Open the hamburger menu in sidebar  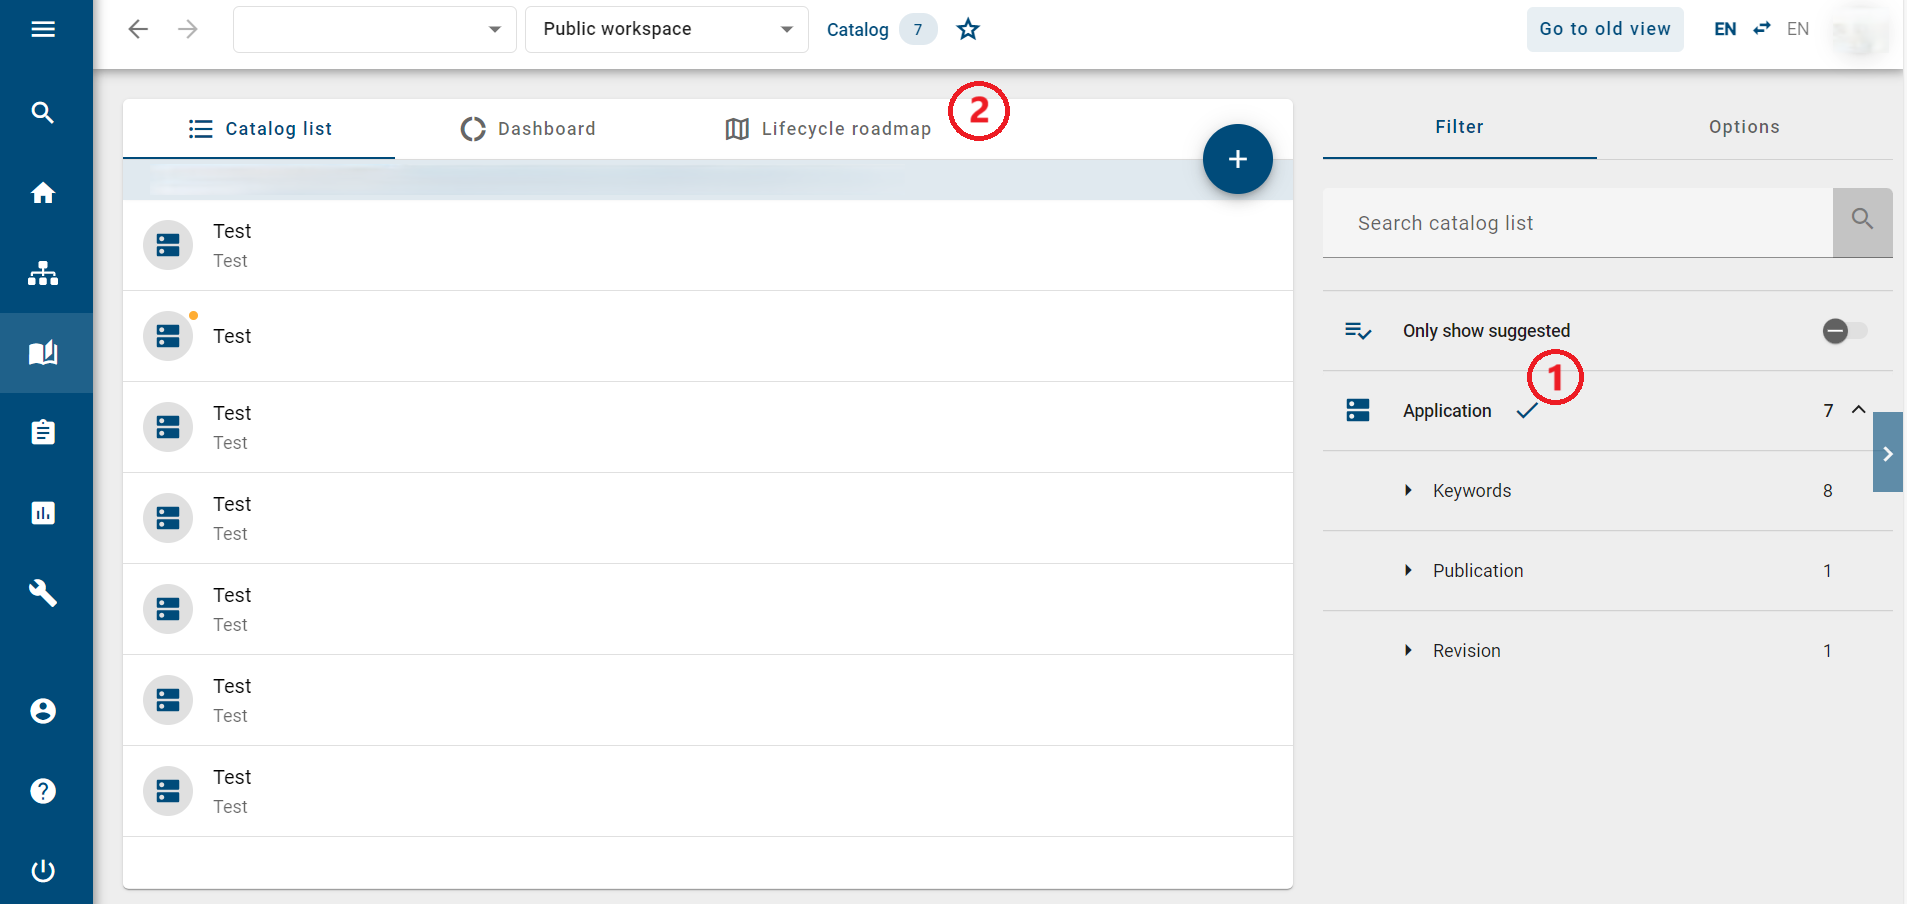click(x=44, y=29)
